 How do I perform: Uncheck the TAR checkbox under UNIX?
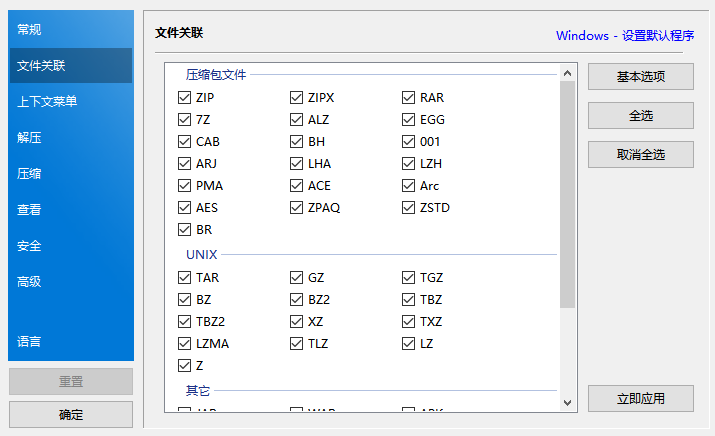coord(184,278)
